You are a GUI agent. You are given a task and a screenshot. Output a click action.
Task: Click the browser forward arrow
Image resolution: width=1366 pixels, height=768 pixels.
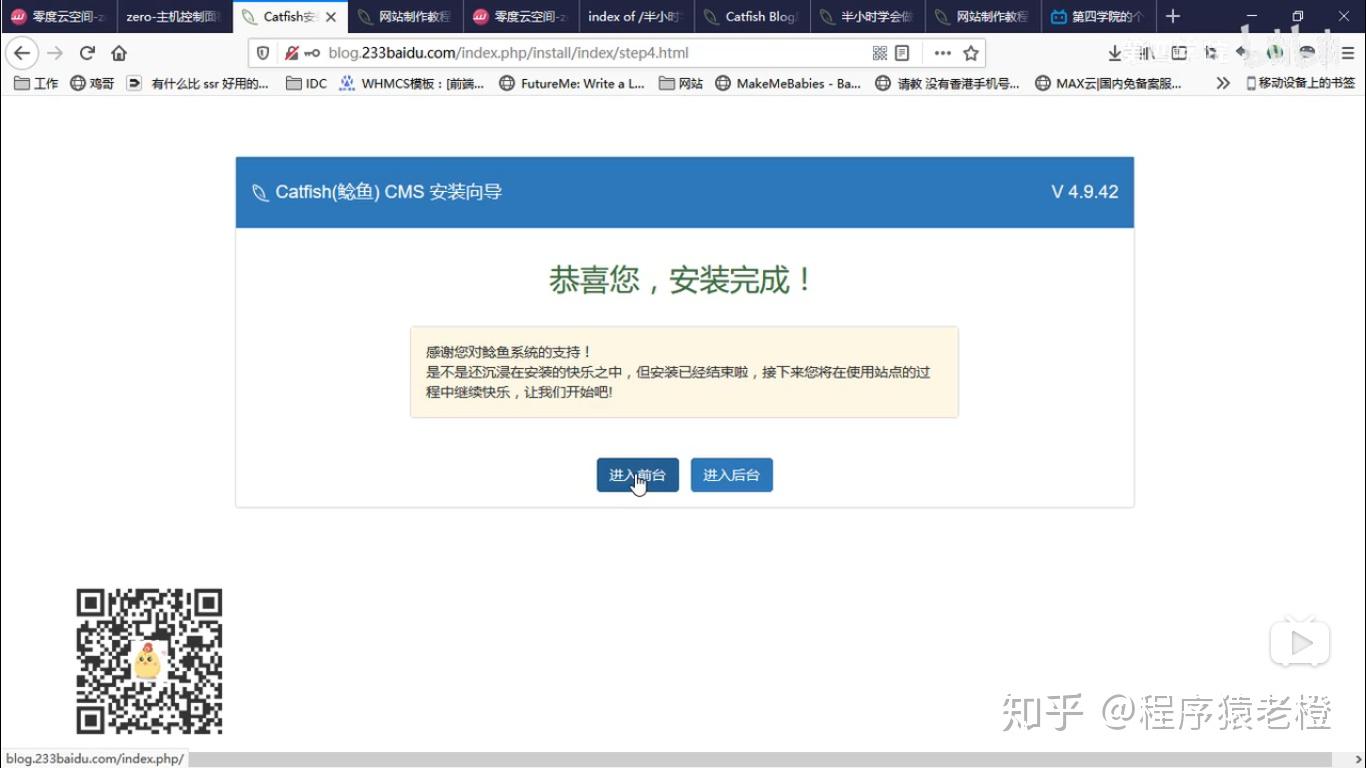(x=55, y=53)
